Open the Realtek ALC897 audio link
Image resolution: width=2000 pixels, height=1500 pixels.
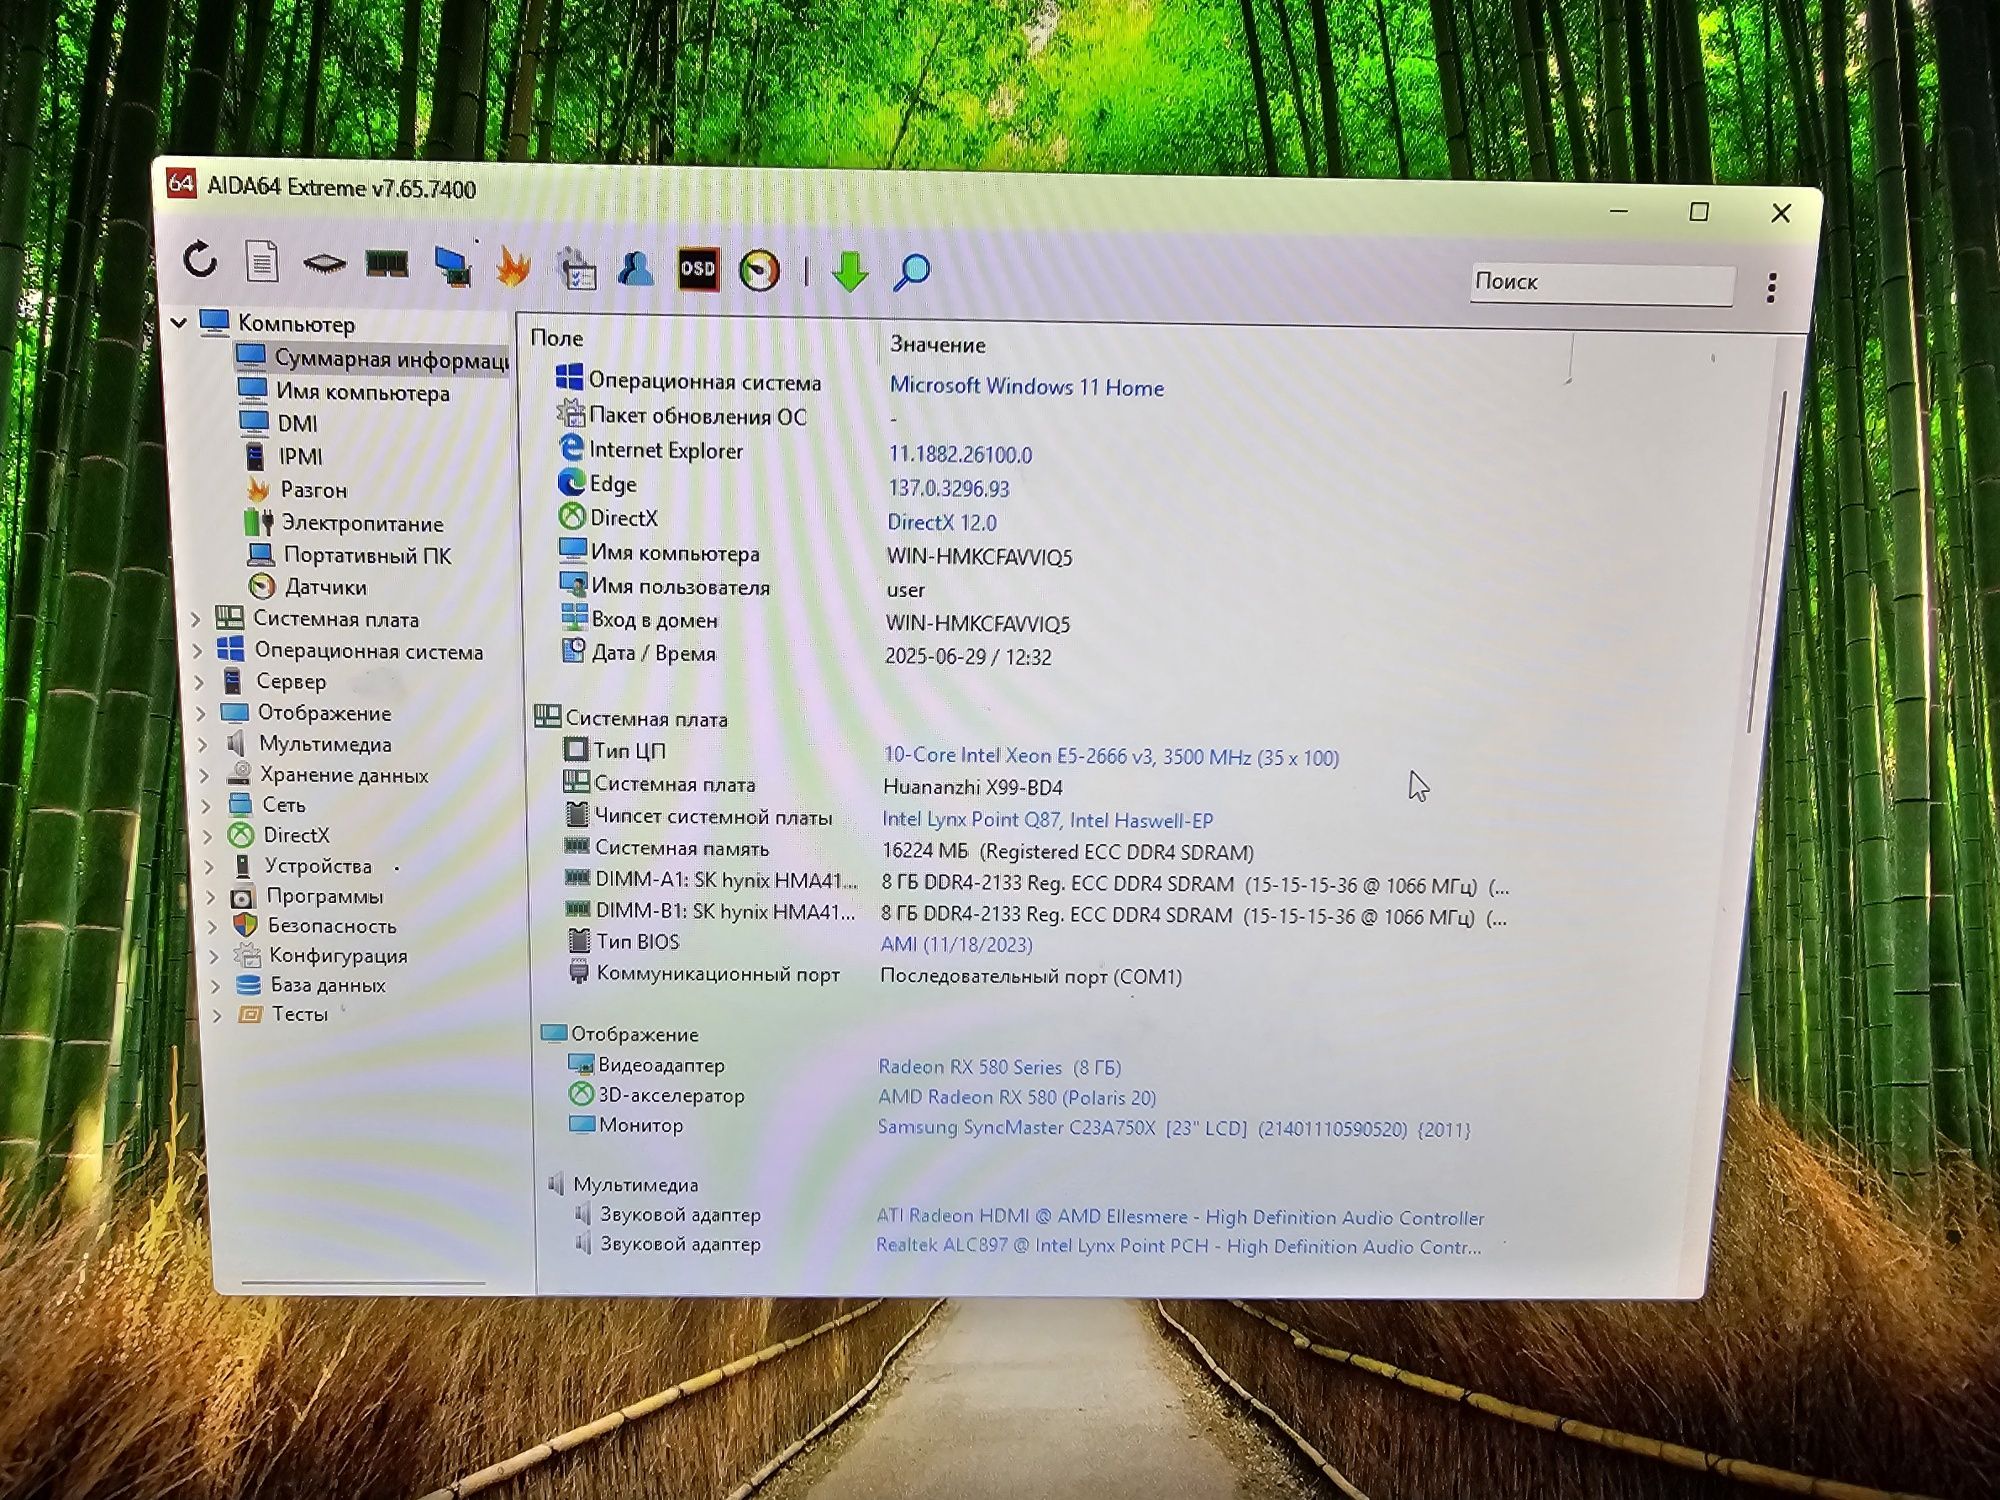pos(1178,1246)
